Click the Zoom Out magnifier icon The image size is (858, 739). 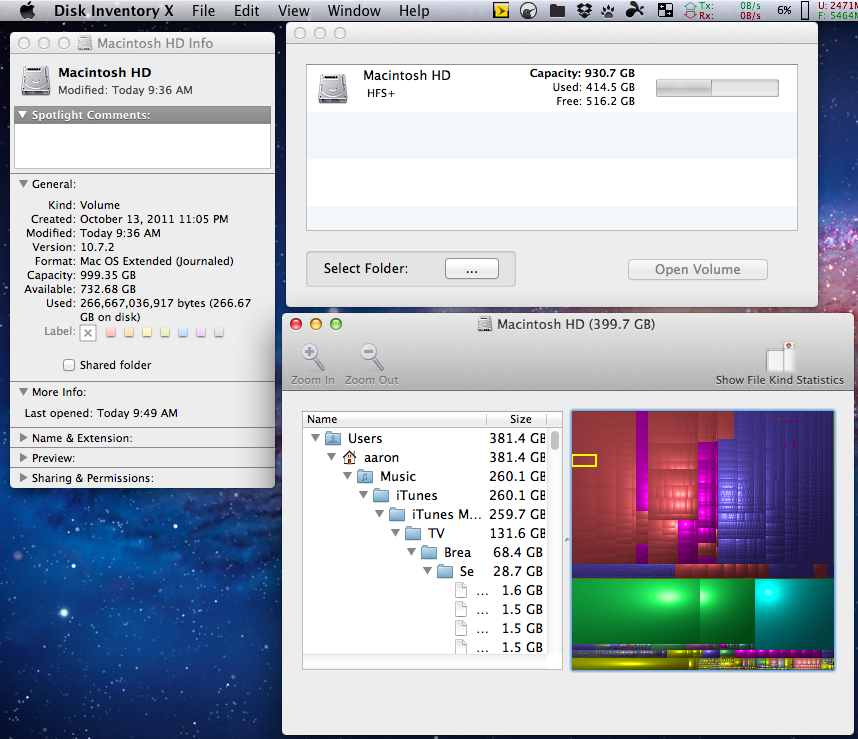372,357
